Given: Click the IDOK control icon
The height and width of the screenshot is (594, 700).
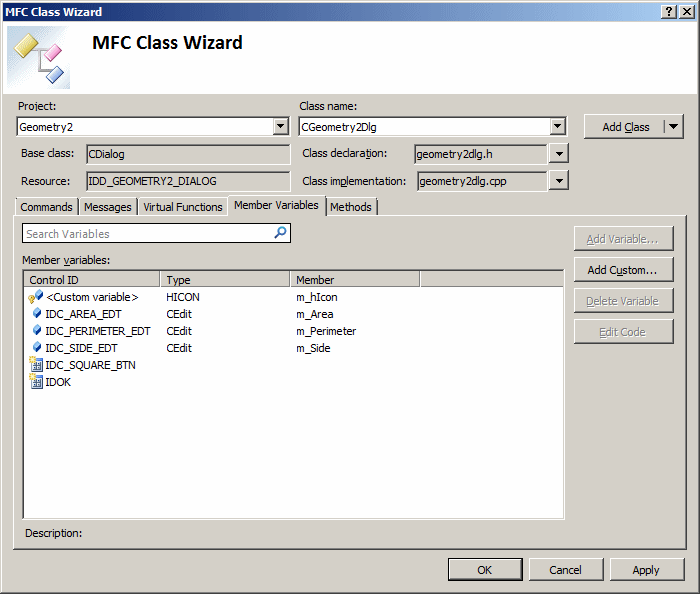Looking at the screenshot, I should point(36,381).
